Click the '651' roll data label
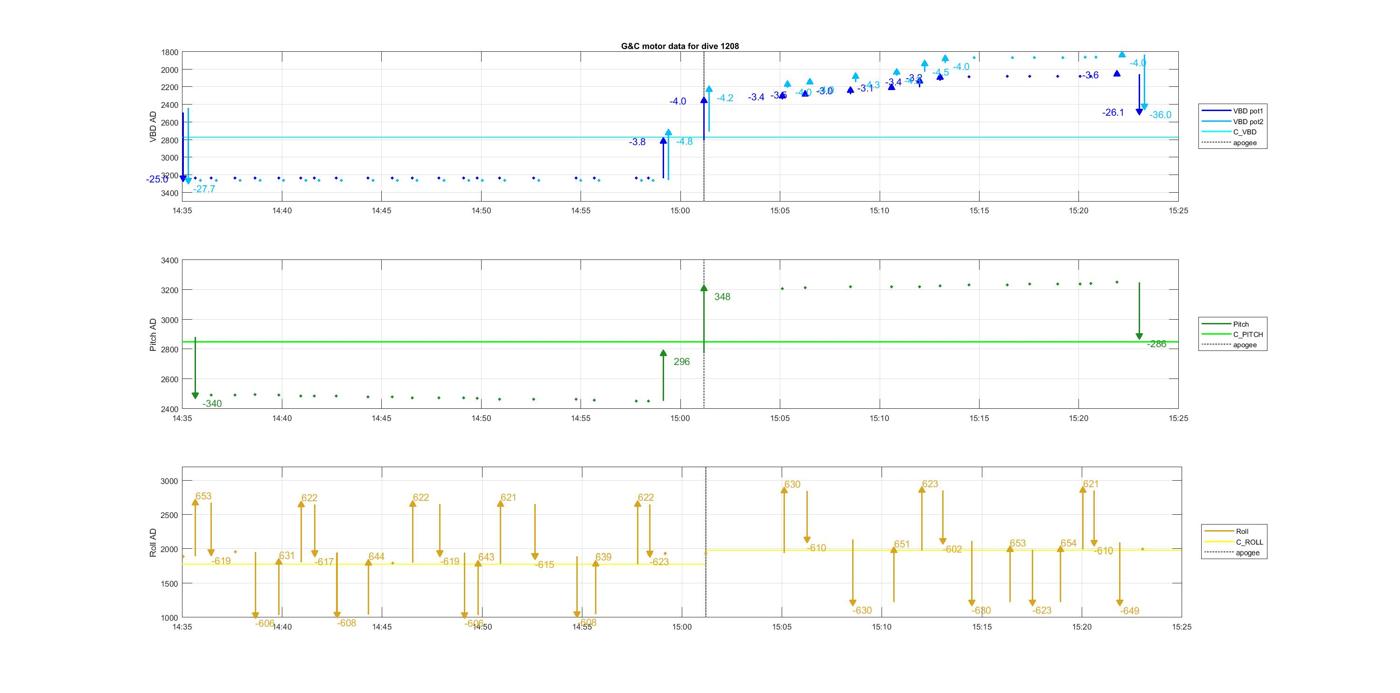The image size is (1400, 693). pyautogui.click(x=902, y=545)
